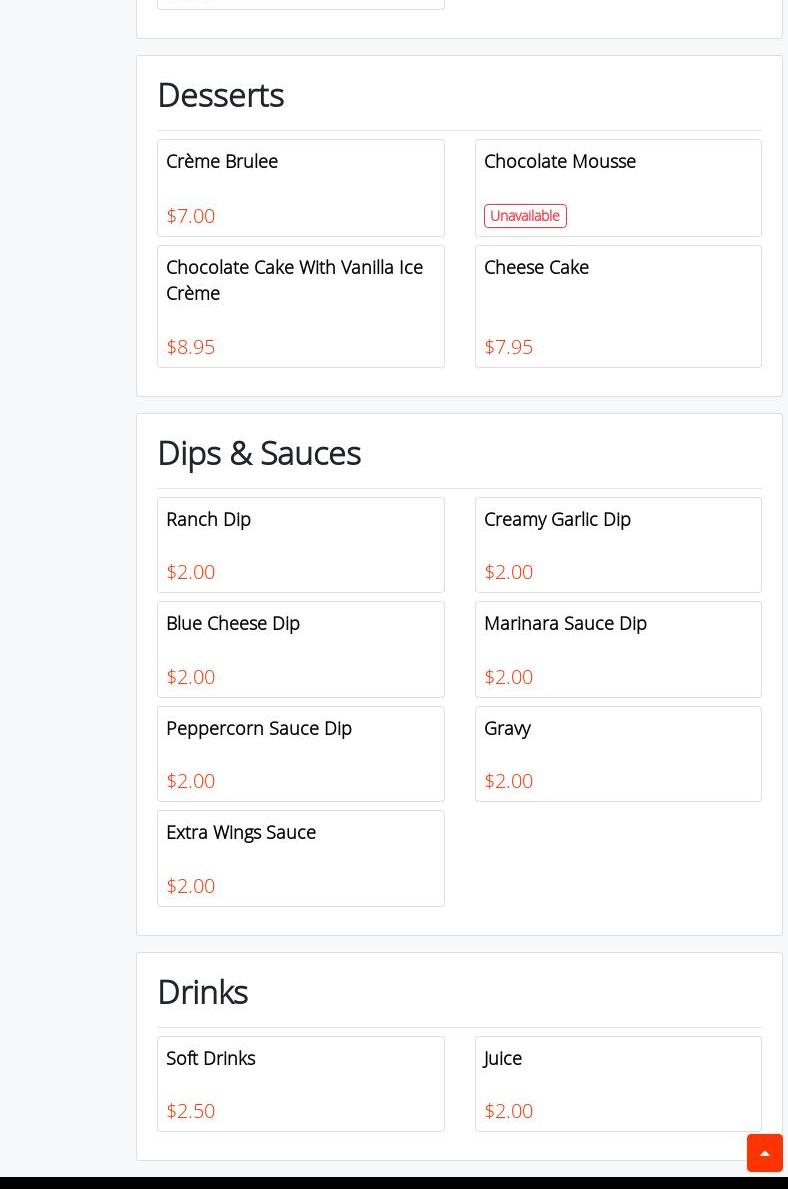Select the Creamy Garlic Dip card

pos(617,545)
